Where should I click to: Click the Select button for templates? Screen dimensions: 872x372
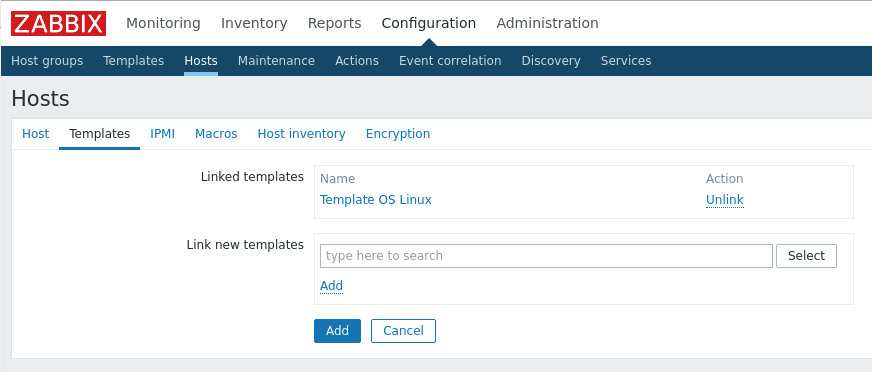point(806,256)
